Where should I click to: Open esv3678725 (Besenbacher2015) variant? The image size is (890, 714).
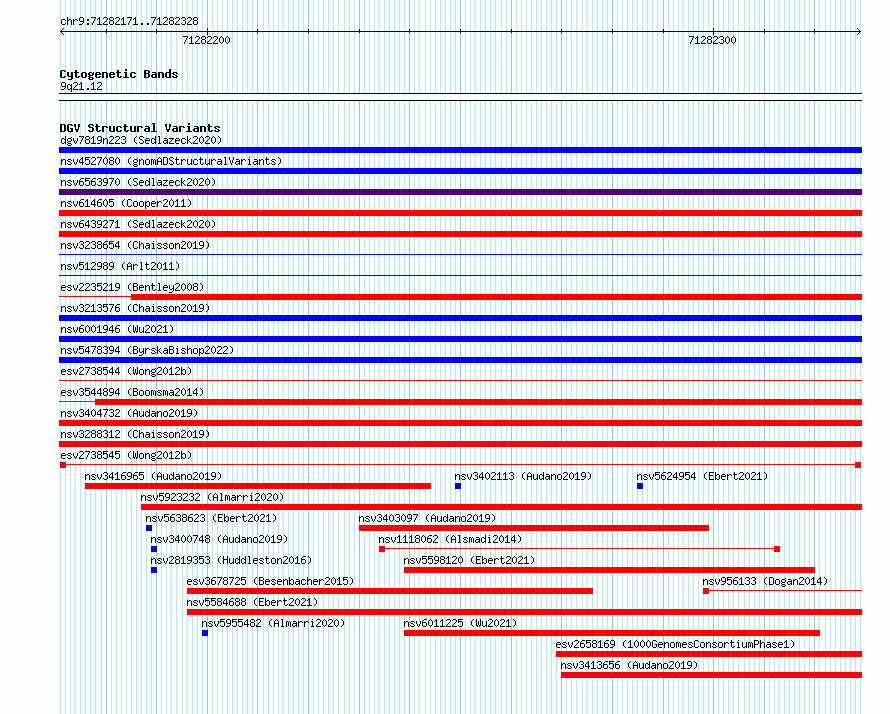tap(270, 581)
